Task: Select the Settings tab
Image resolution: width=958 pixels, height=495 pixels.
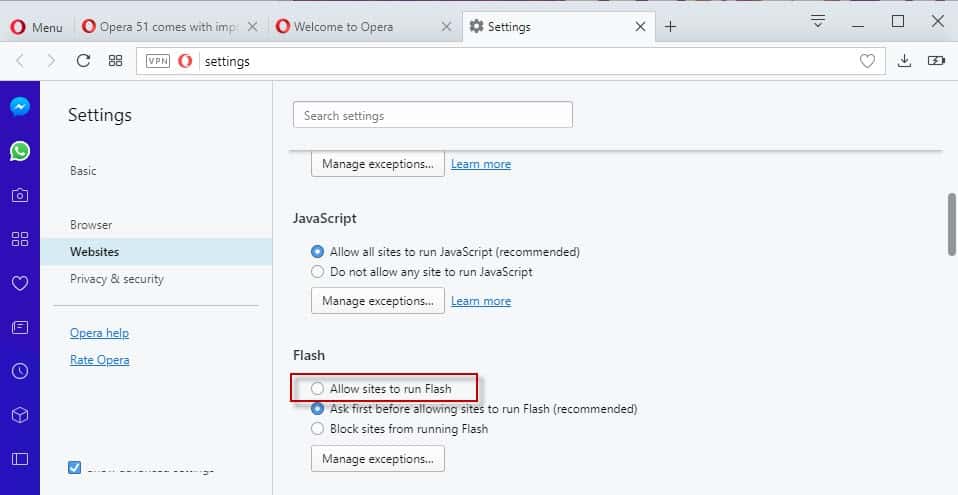Action: pyautogui.click(x=508, y=27)
